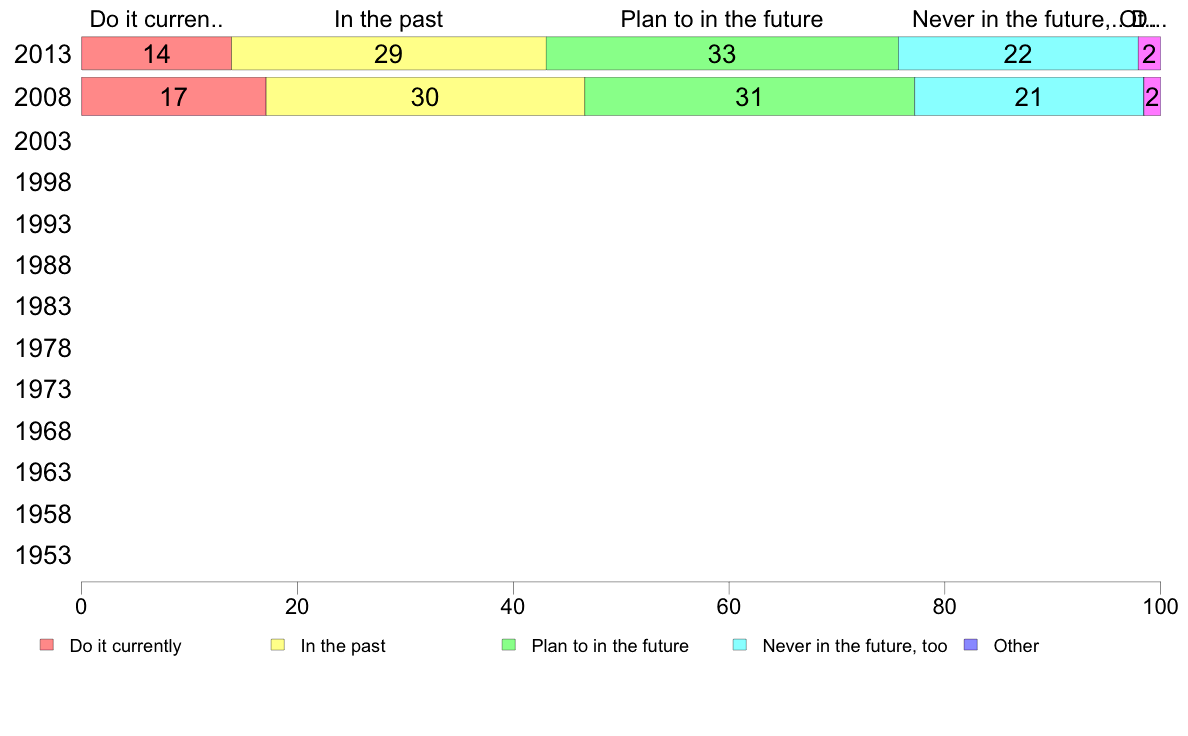The width and height of the screenshot is (1188, 736).
Task: Select the 2013 red bar segment showing 14
Action: (x=156, y=53)
